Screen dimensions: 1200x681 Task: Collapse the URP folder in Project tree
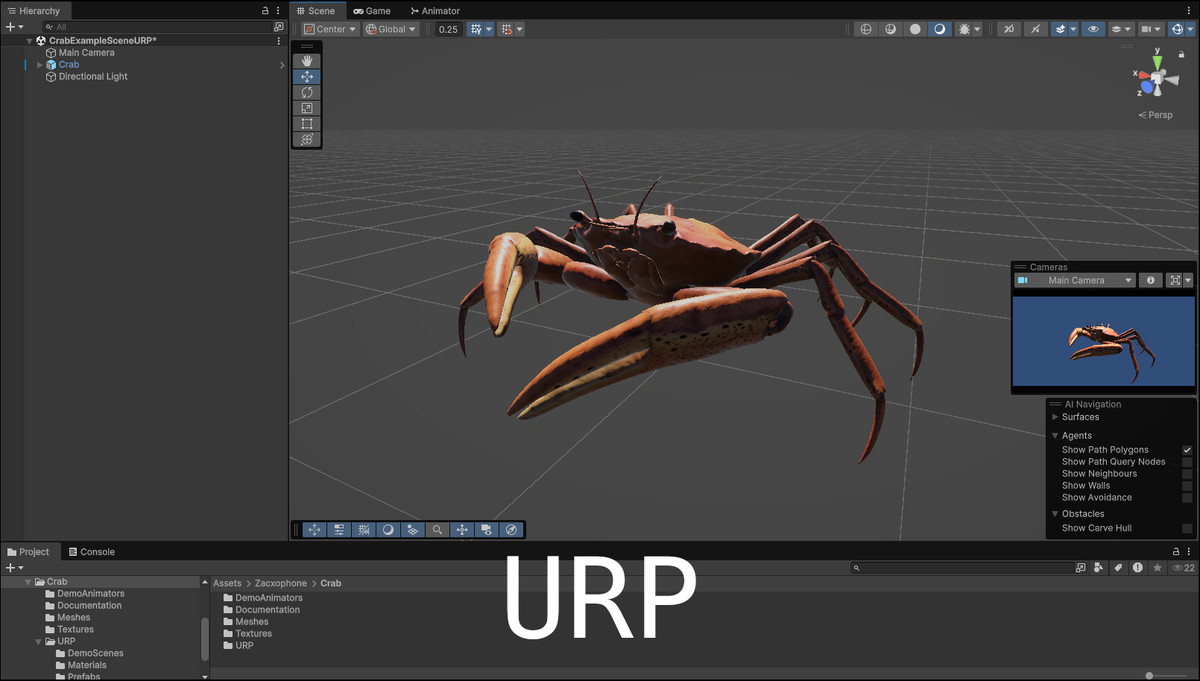39,642
